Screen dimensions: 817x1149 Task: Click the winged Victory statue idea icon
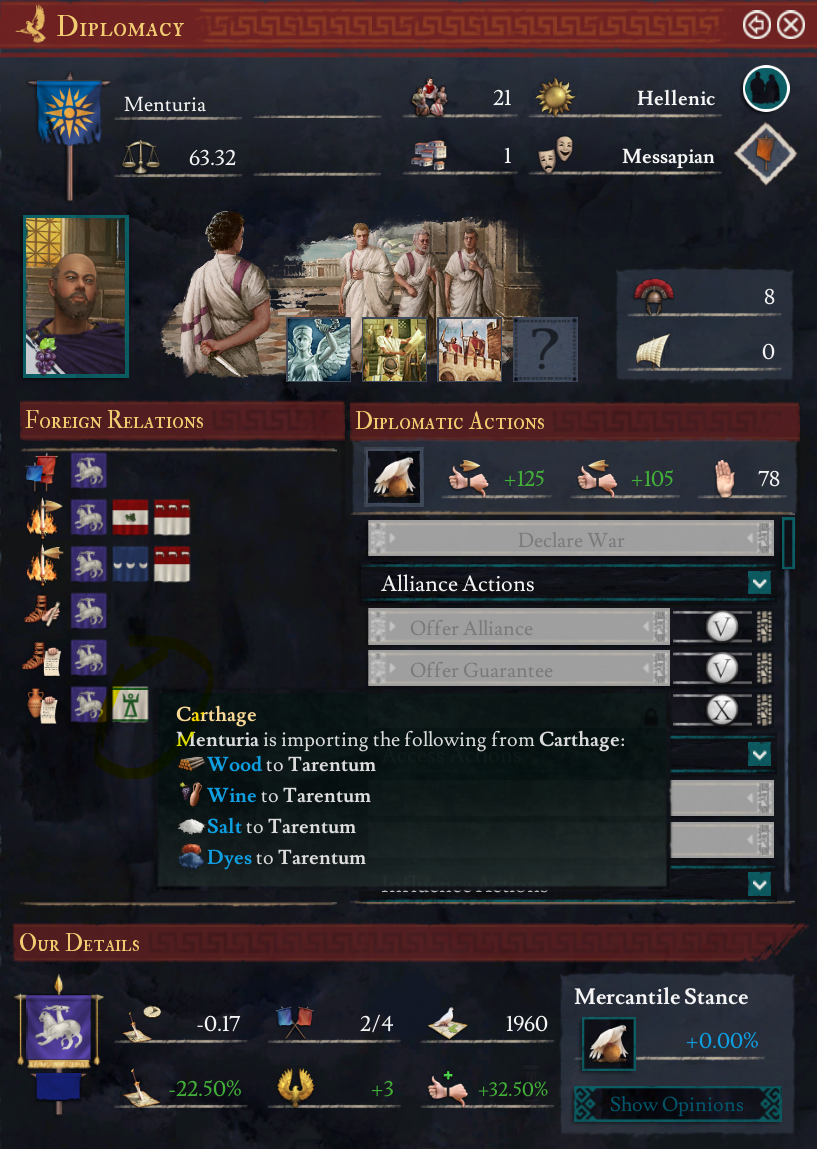point(319,350)
